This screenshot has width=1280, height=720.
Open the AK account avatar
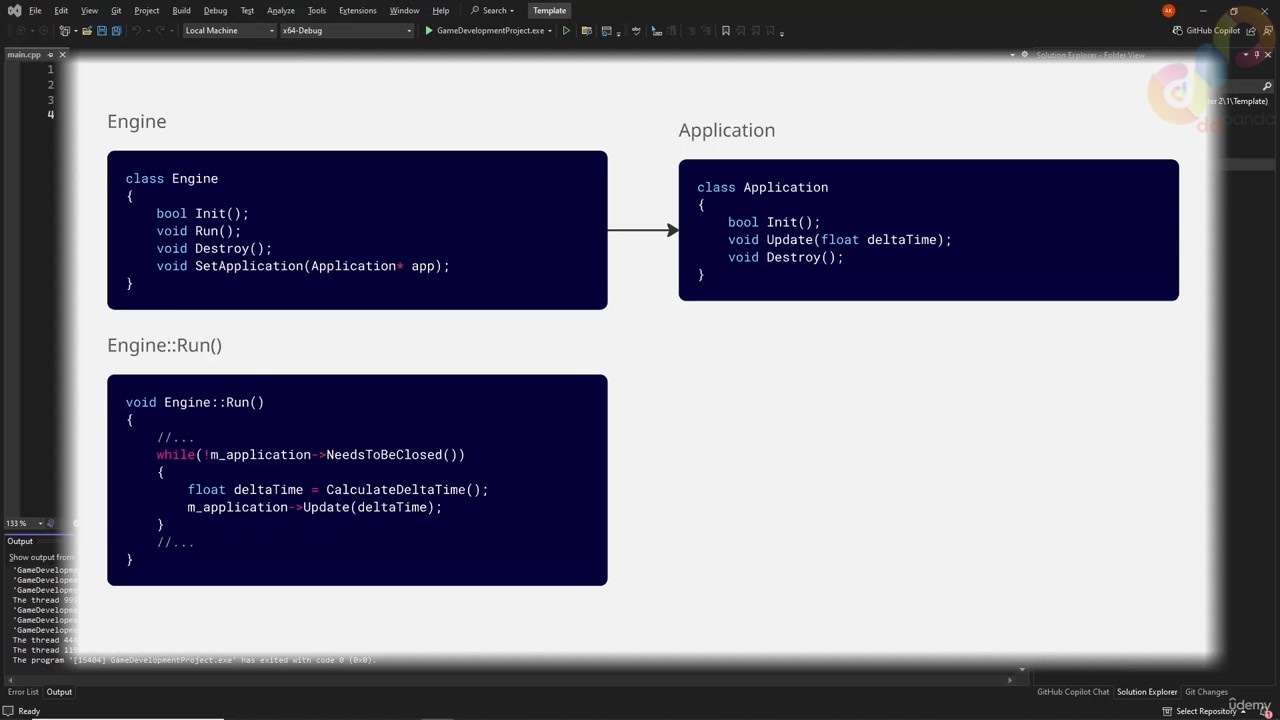click(1168, 10)
